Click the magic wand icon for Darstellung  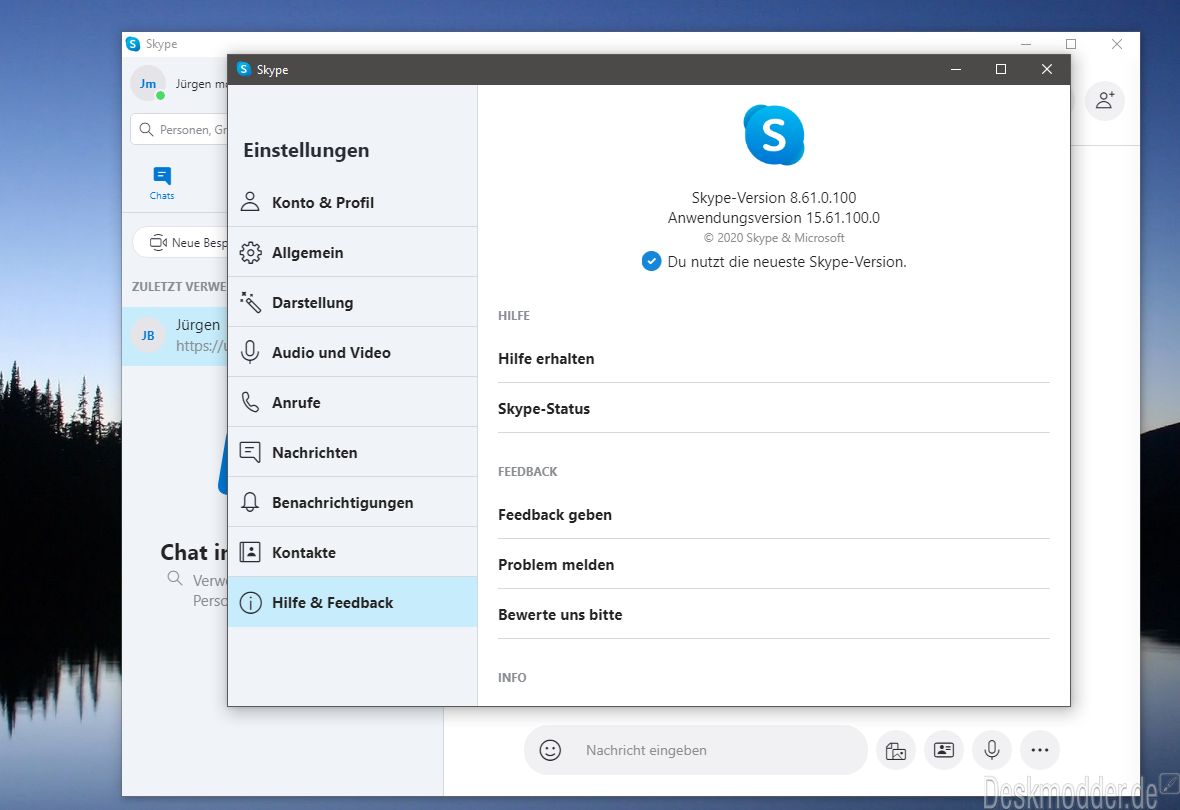250,302
